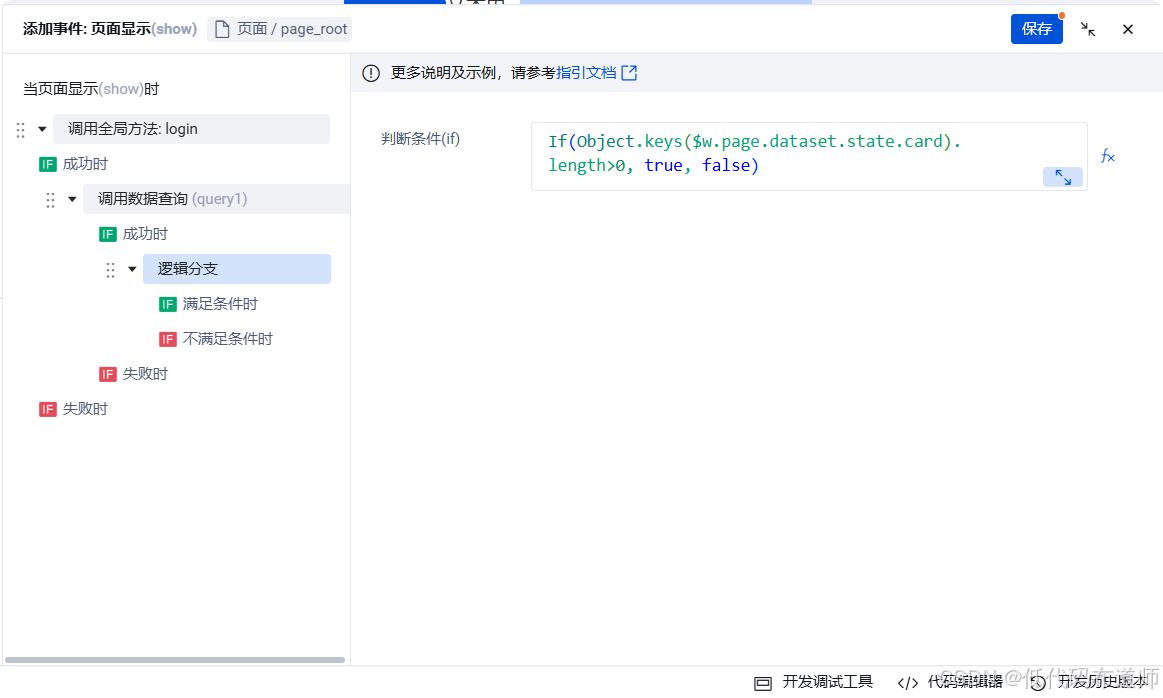
Task: Click external link icon beside 指引文档
Action: point(629,73)
